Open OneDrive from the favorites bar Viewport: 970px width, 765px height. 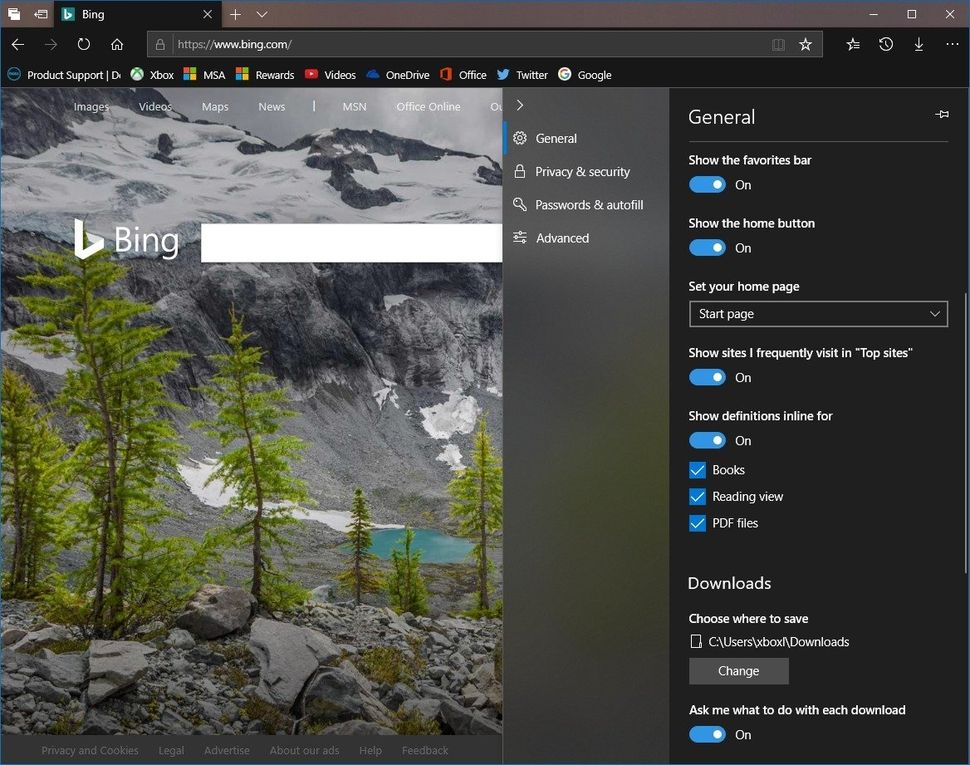398,74
